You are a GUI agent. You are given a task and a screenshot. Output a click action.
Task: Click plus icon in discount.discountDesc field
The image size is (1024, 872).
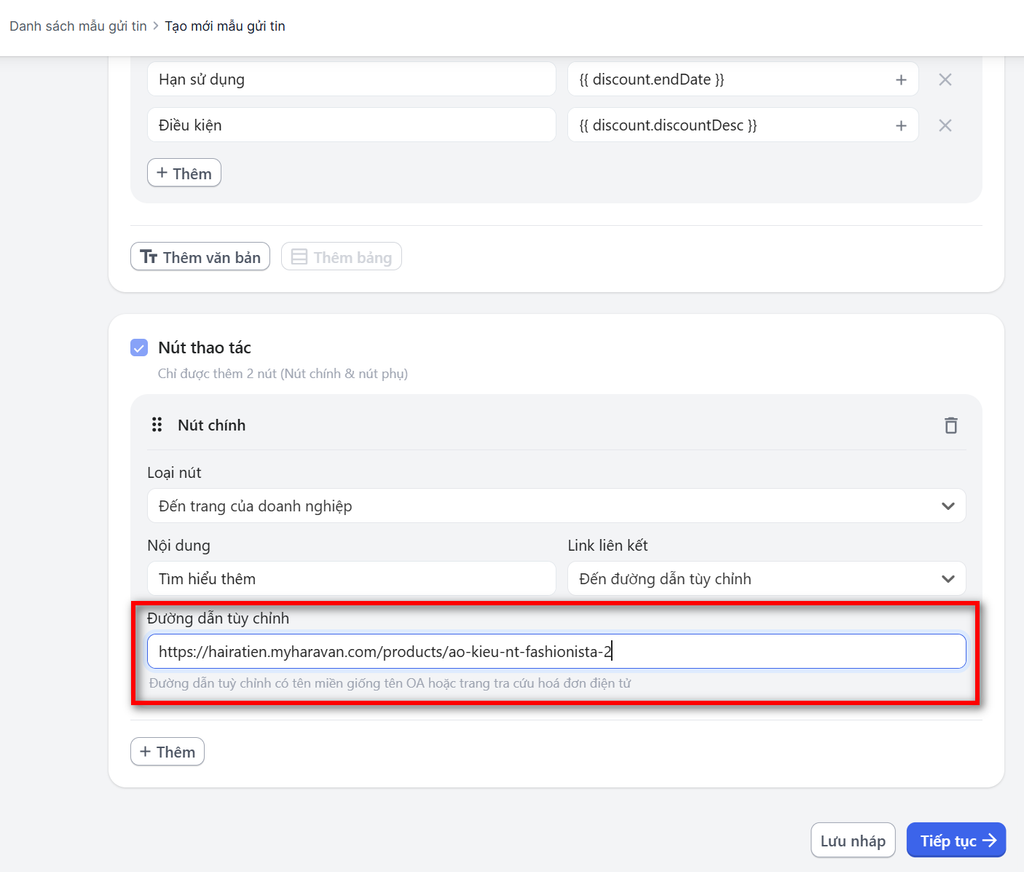coord(900,126)
